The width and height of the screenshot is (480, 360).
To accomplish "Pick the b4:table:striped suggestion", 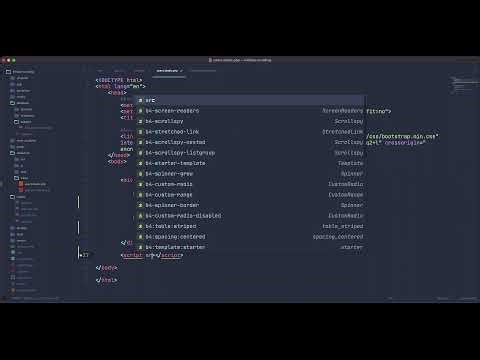I will pos(250,226).
